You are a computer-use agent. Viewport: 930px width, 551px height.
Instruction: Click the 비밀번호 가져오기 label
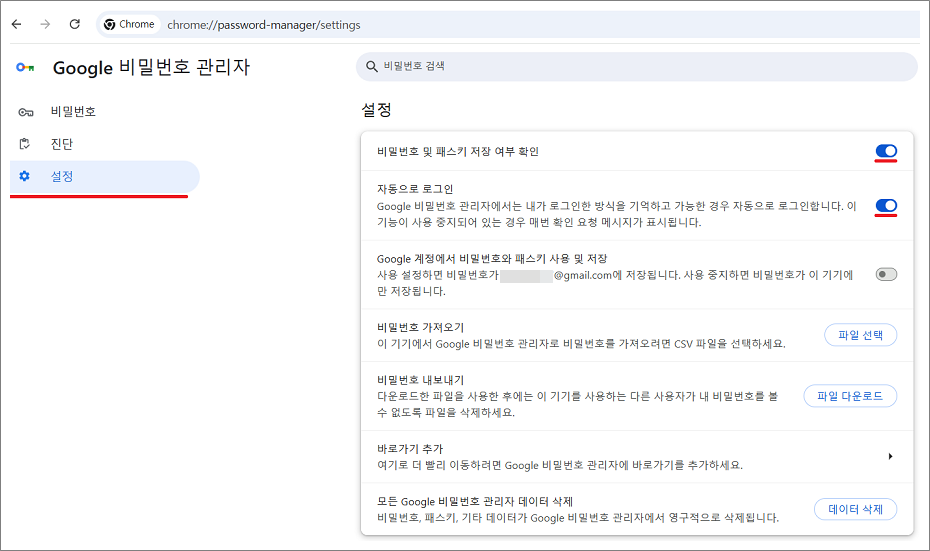(421, 327)
